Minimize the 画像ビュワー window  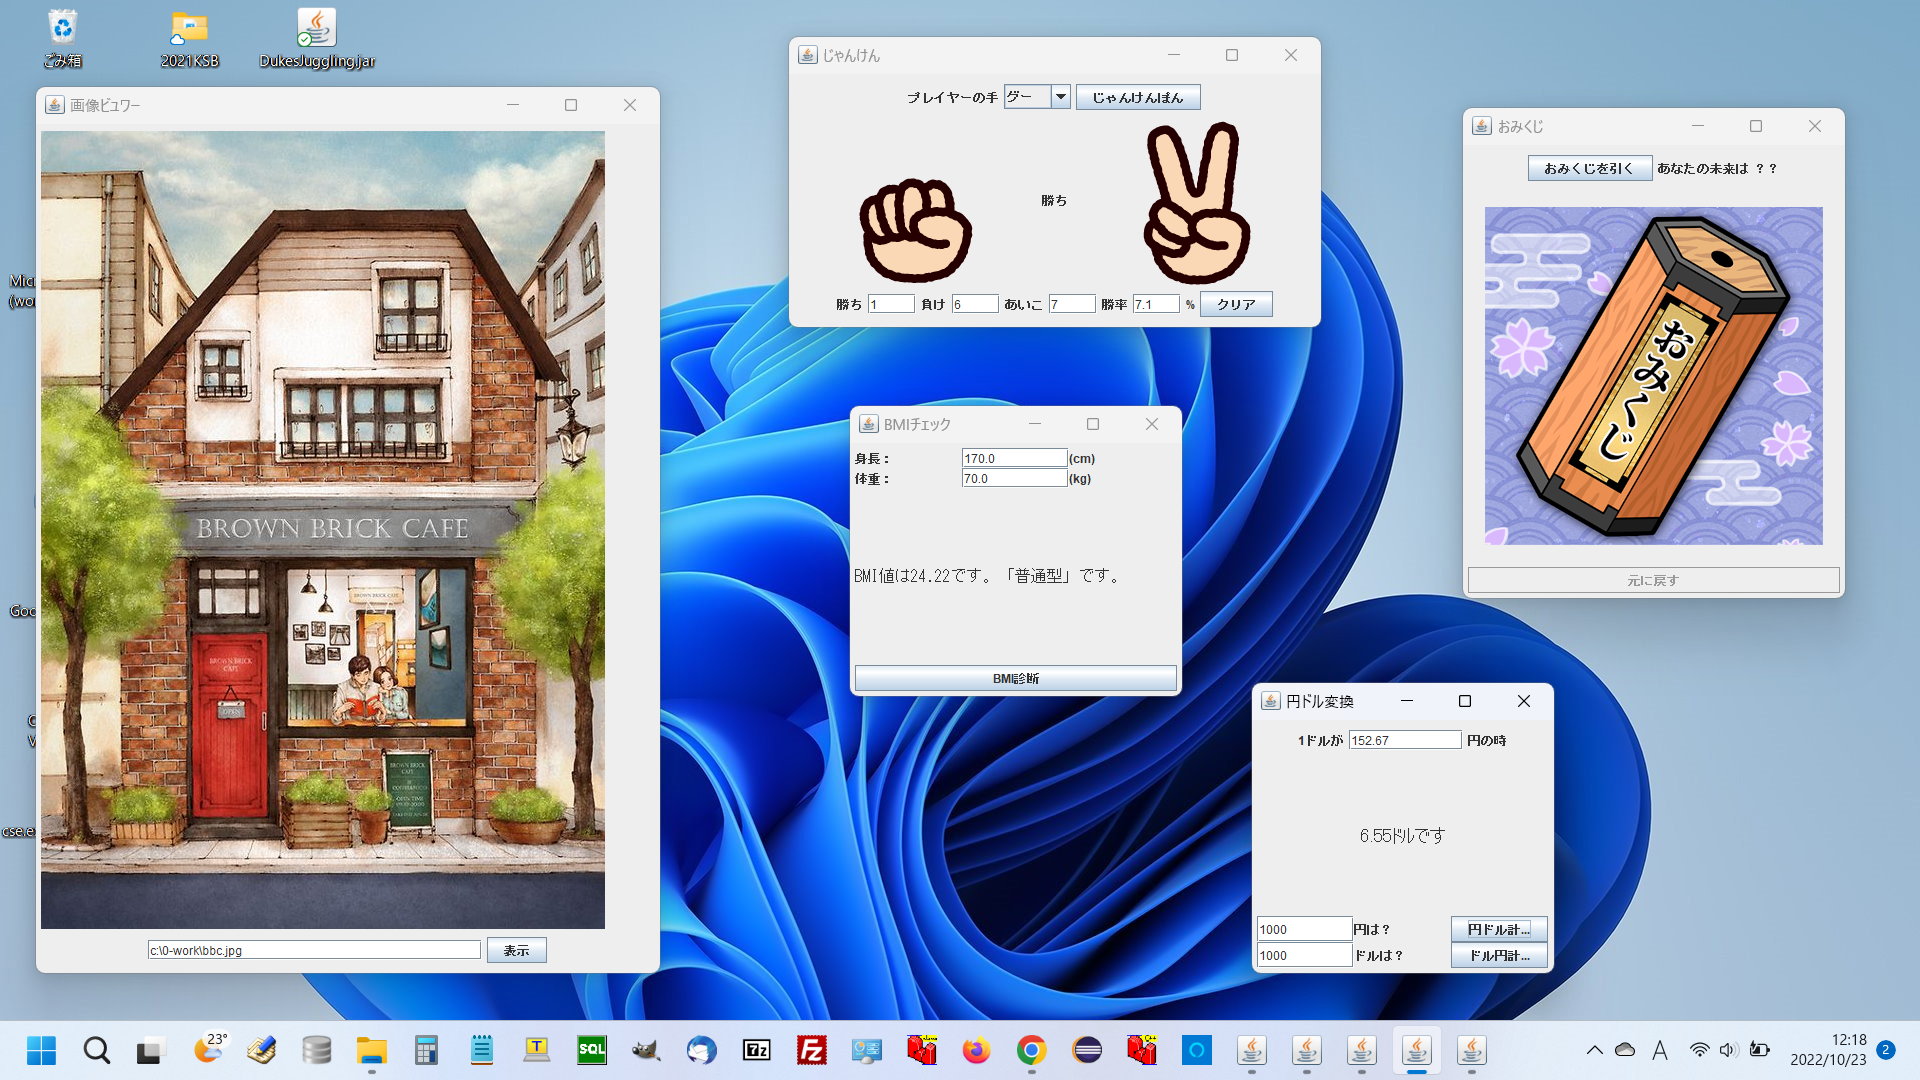point(513,105)
